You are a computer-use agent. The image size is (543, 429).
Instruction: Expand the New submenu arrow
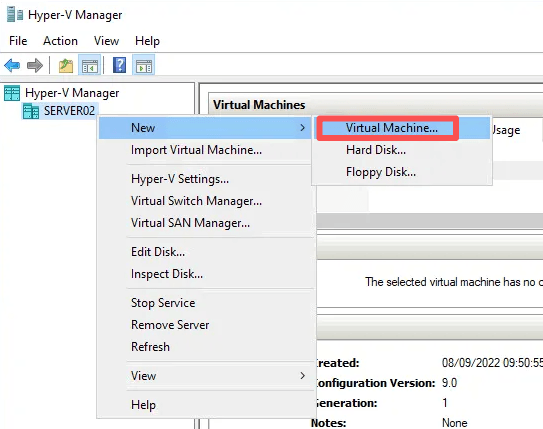click(x=302, y=128)
